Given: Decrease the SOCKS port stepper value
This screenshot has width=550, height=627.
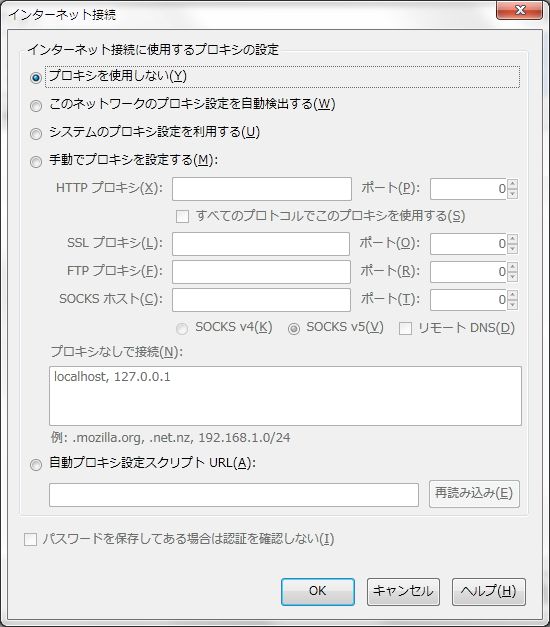Looking at the screenshot, I should pos(512,305).
